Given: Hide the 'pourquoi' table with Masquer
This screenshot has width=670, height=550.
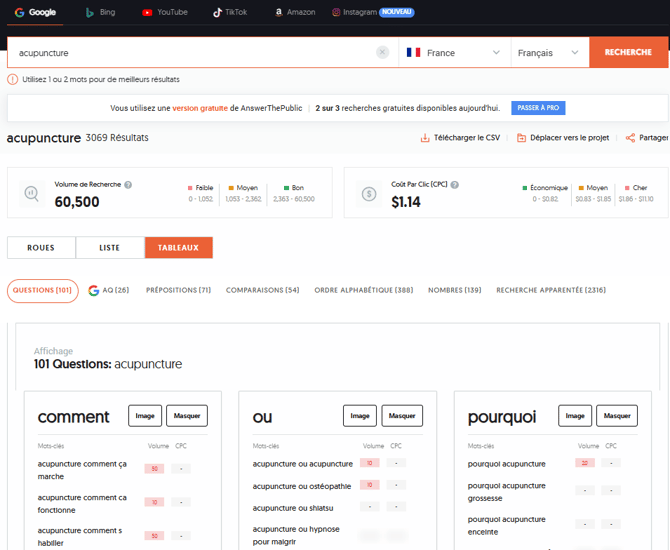Looking at the screenshot, I should (617, 416).
